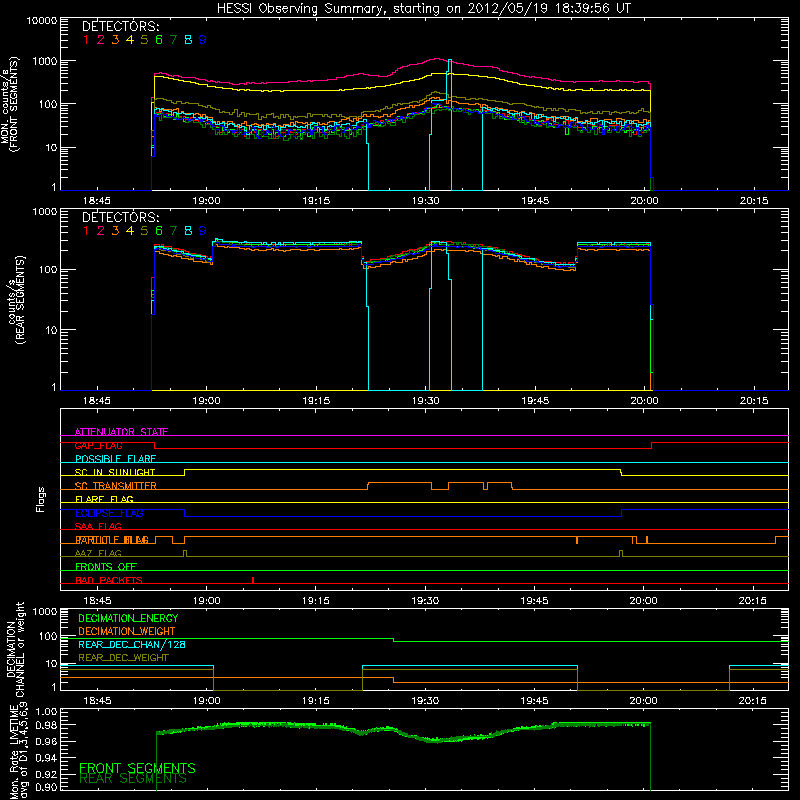
Task: Select detector 7 in rear segments legend
Action: pos(173,231)
